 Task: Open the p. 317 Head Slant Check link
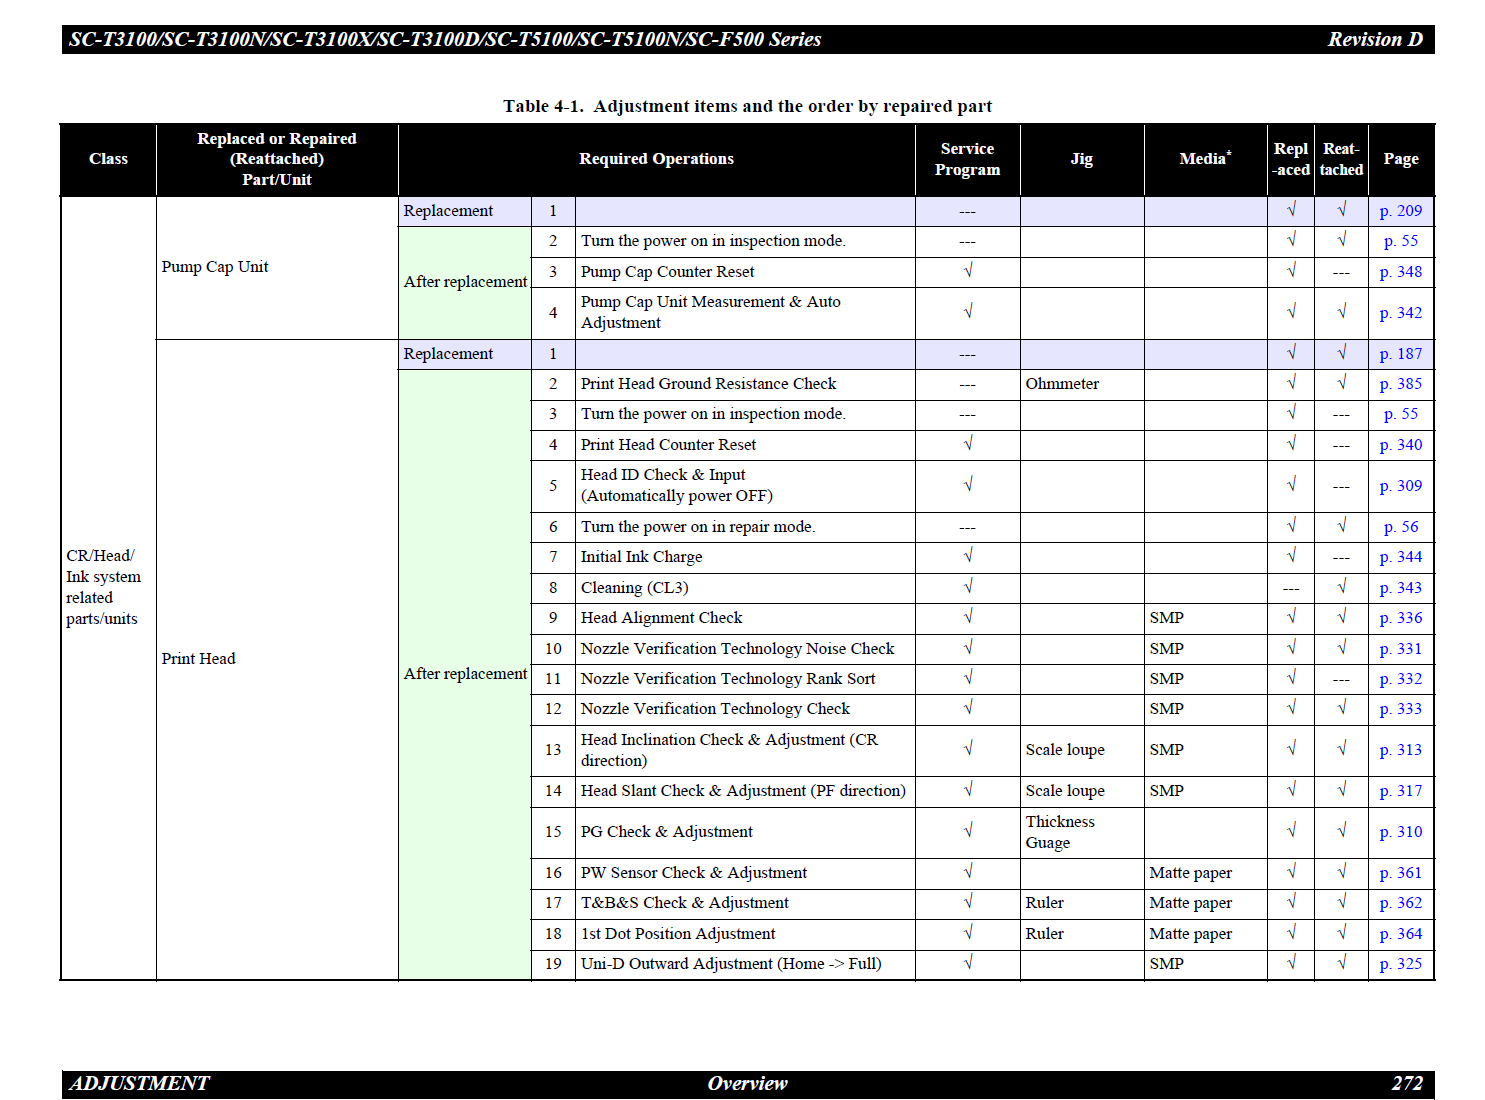coord(1400,791)
